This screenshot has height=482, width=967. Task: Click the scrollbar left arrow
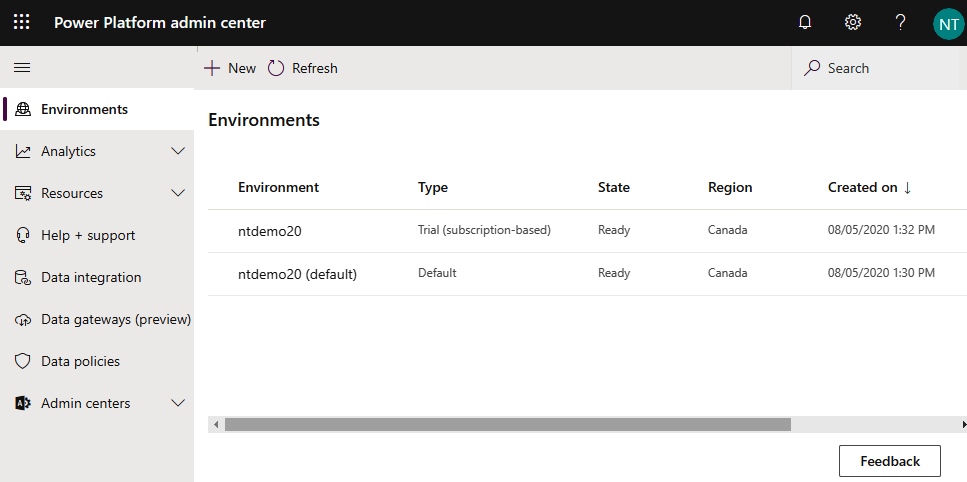point(216,424)
